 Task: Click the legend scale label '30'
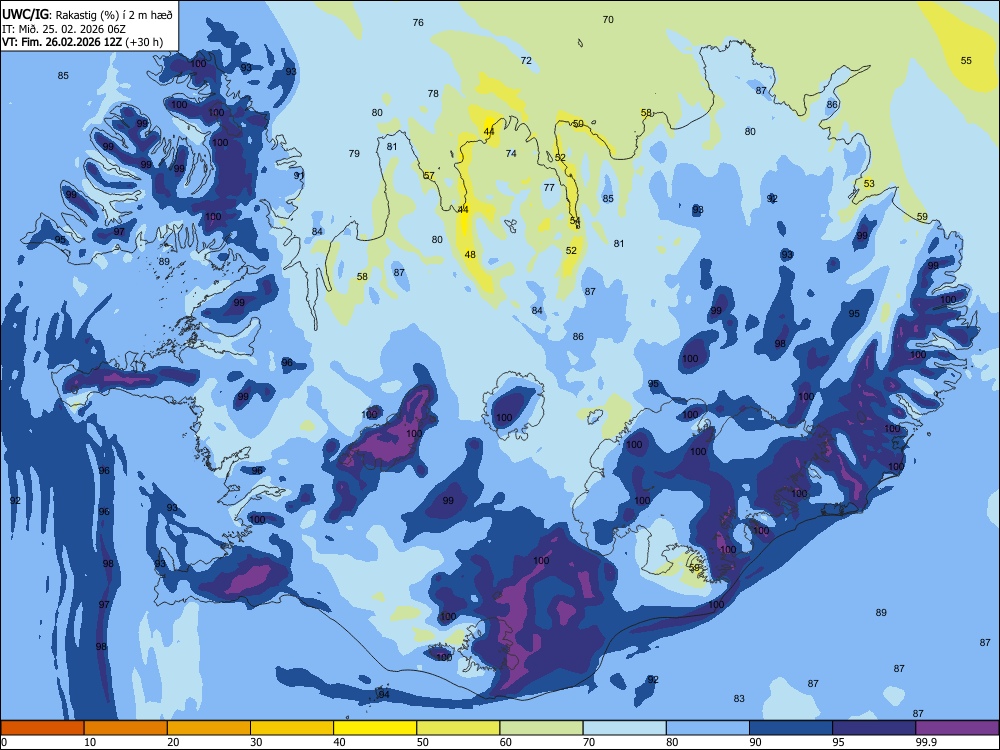pyautogui.click(x=256, y=742)
